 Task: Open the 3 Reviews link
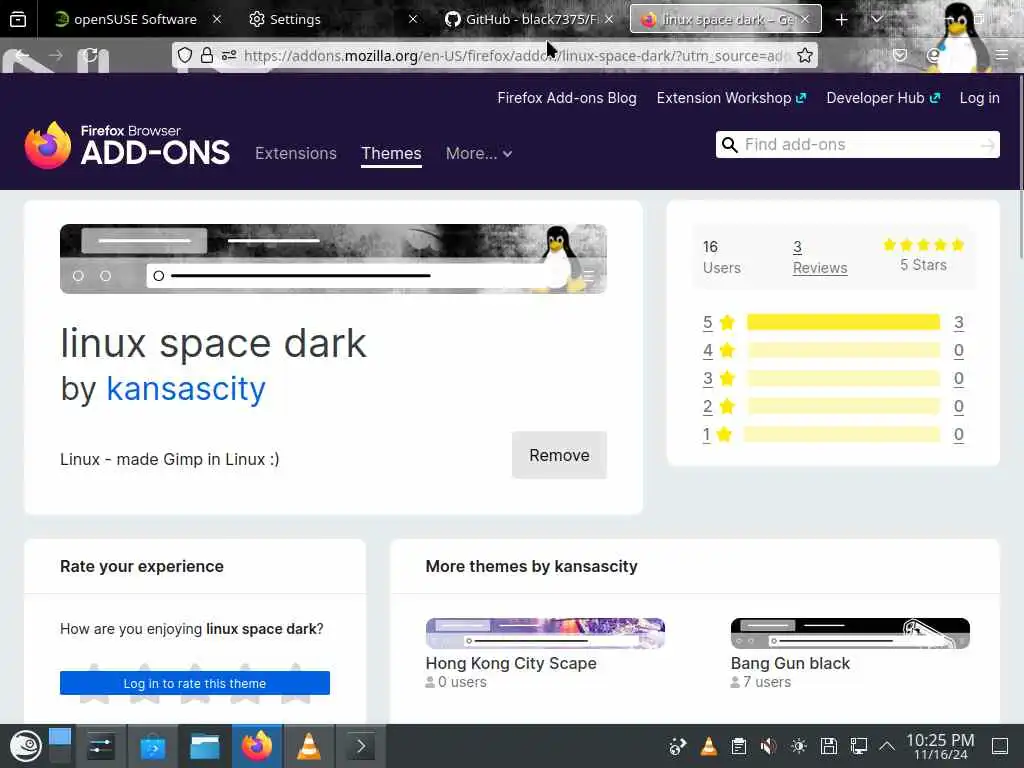pyautogui.click(x=820, y=257)
